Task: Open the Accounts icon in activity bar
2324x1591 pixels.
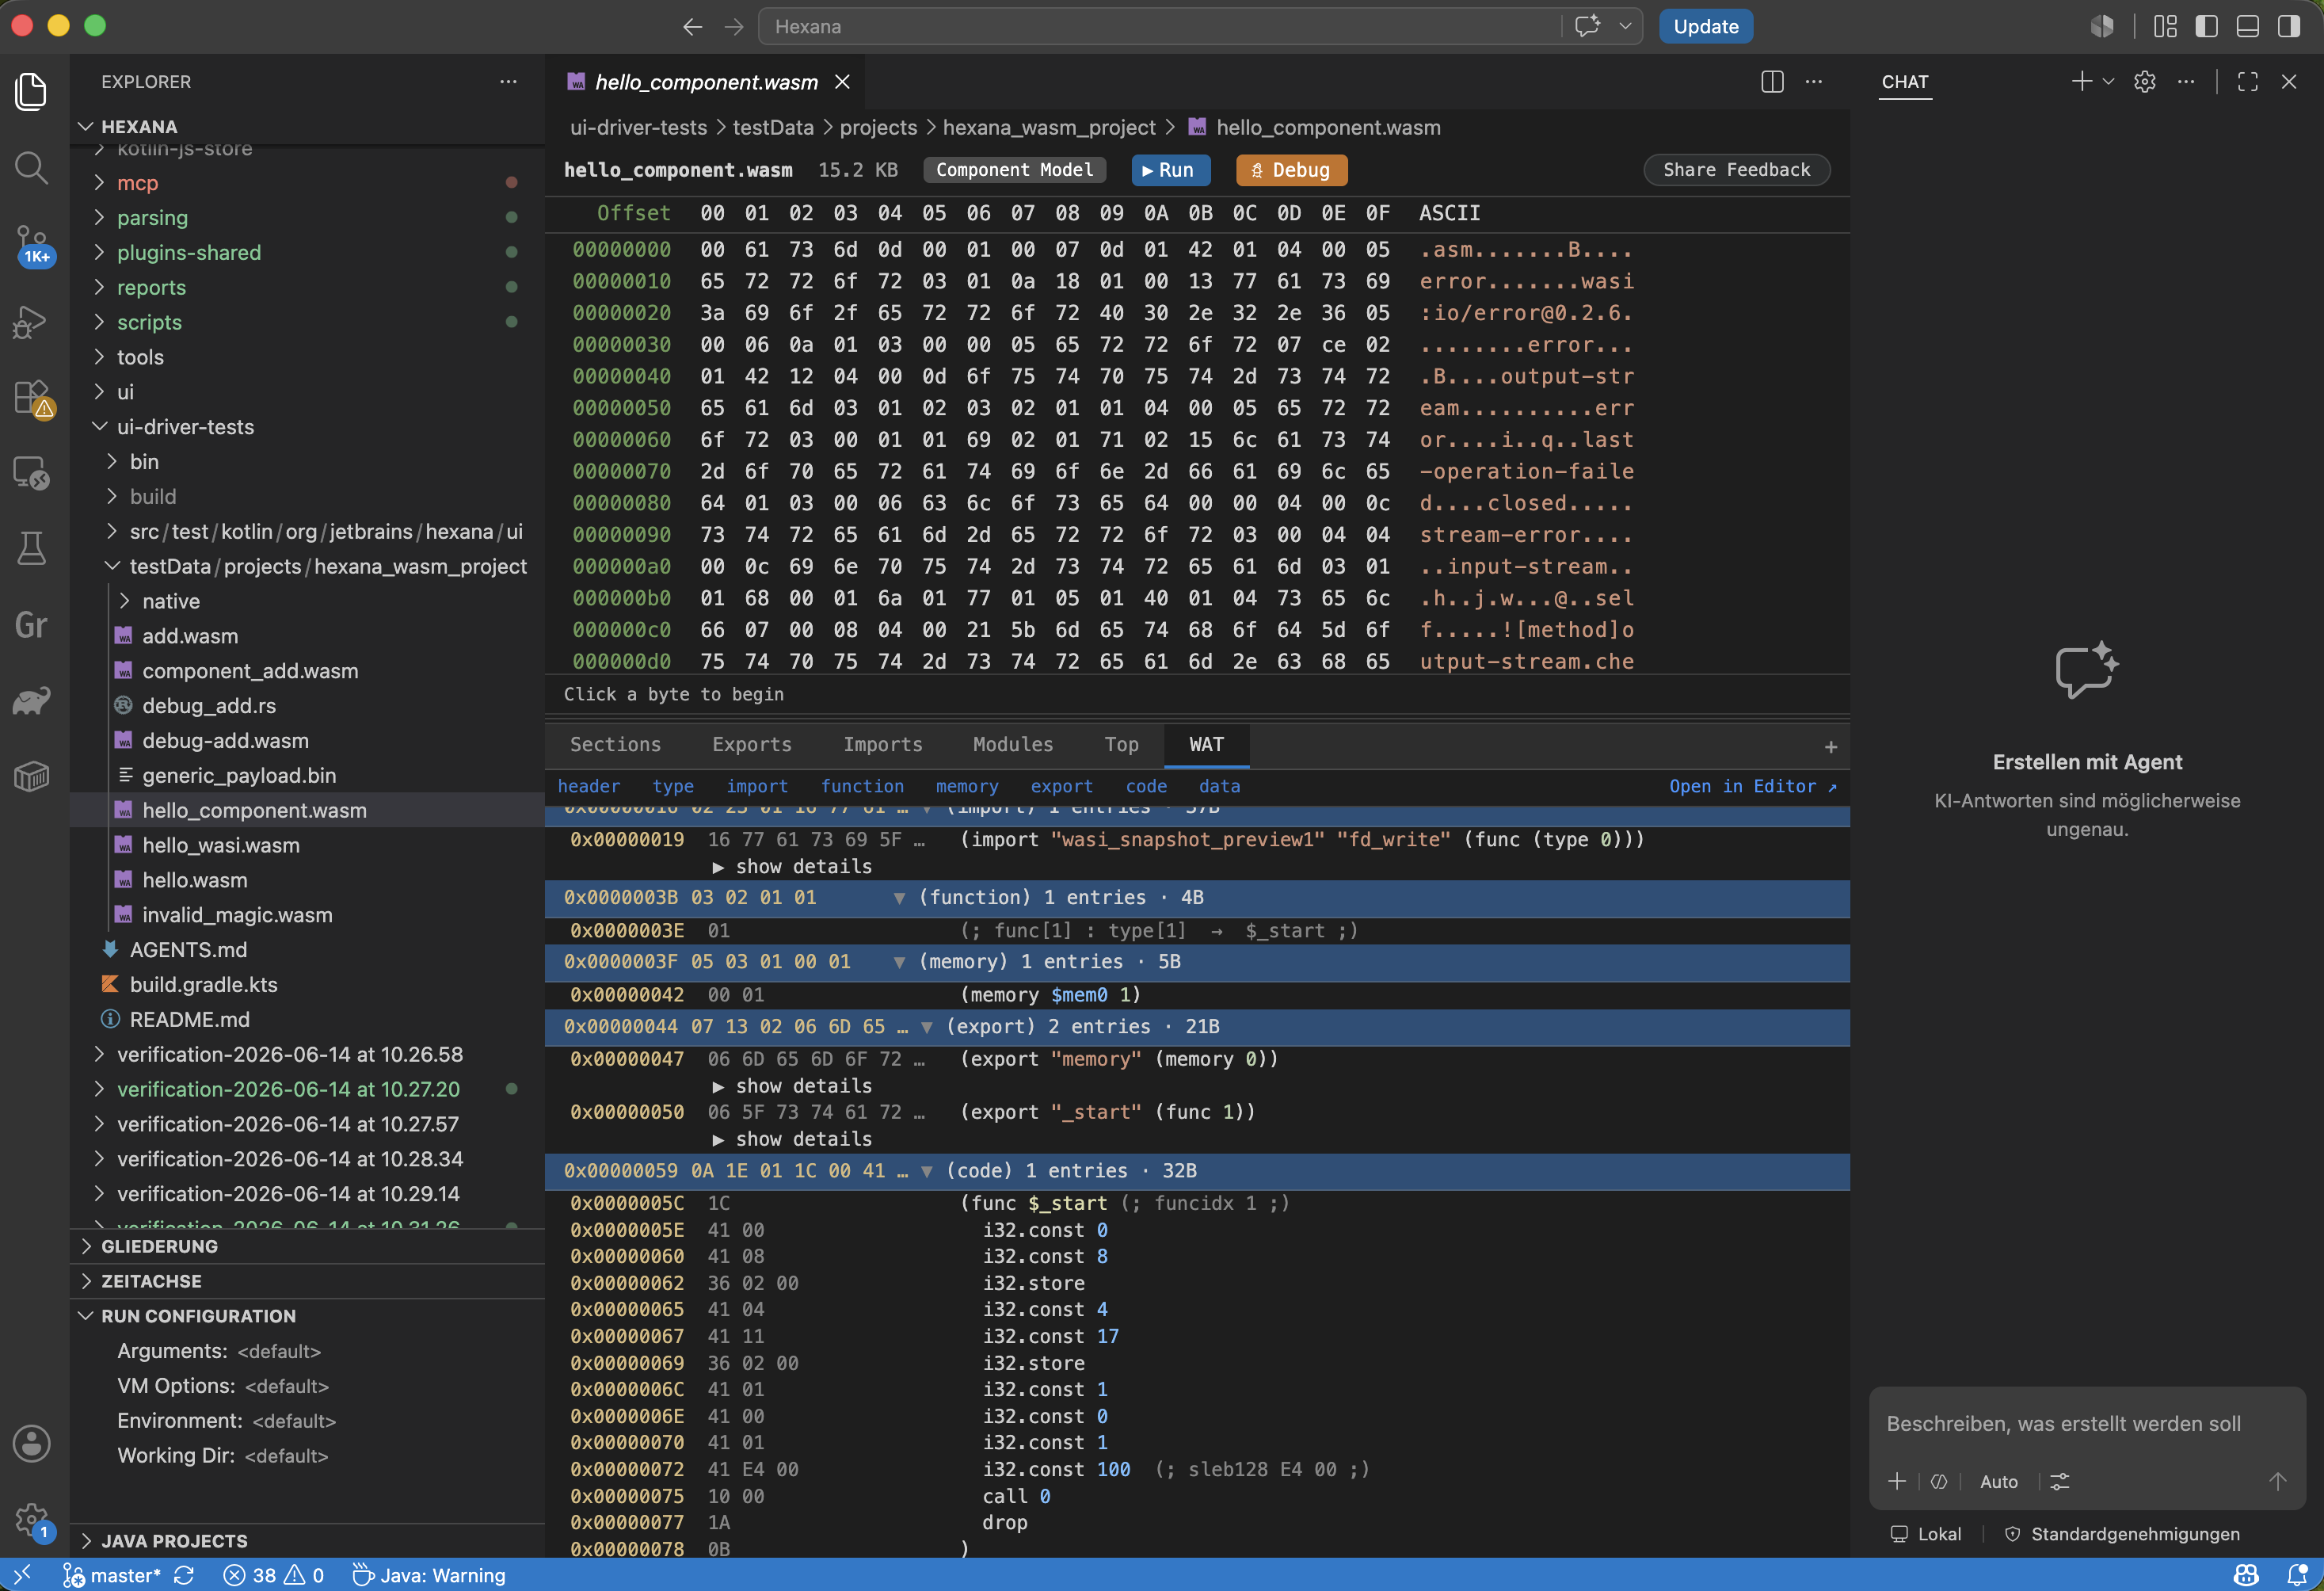Action: coord(31,1444)
